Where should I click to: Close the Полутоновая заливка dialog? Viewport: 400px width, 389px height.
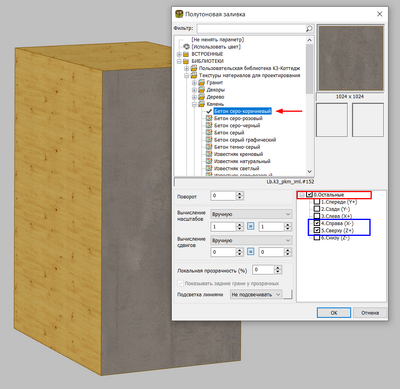pyautogui.click(x=379, y=14)
